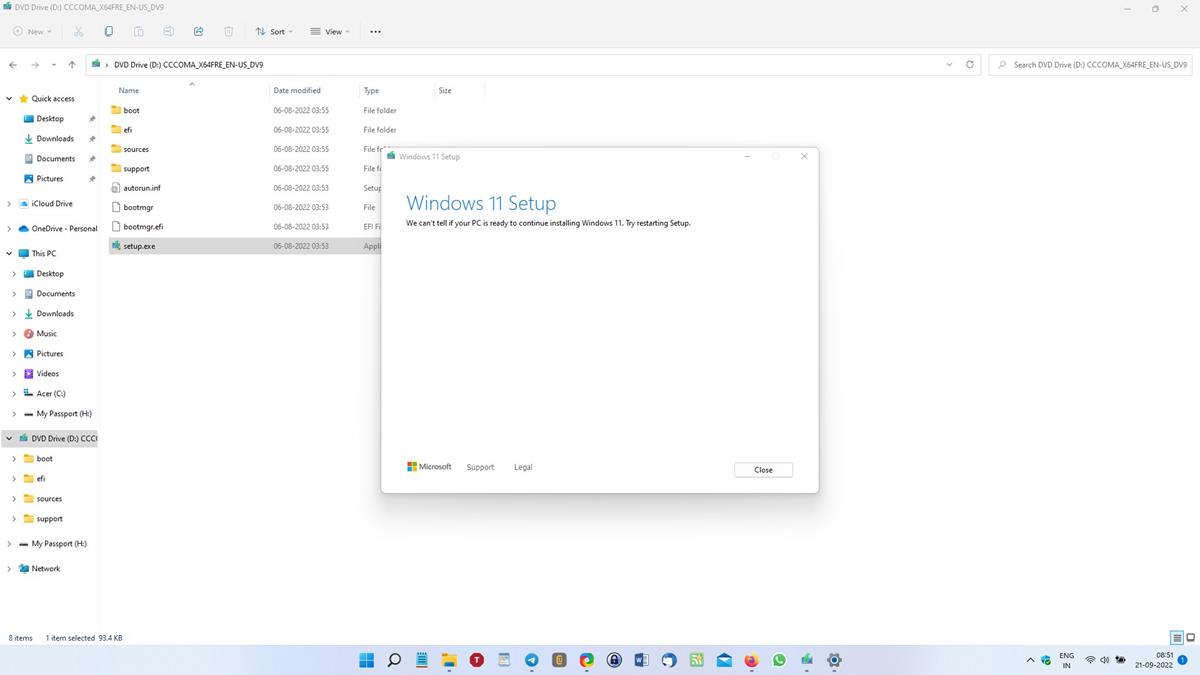Screen dimensions: 1200x675
Task: Show hidden tray icons chevron
Action: 1031,660
